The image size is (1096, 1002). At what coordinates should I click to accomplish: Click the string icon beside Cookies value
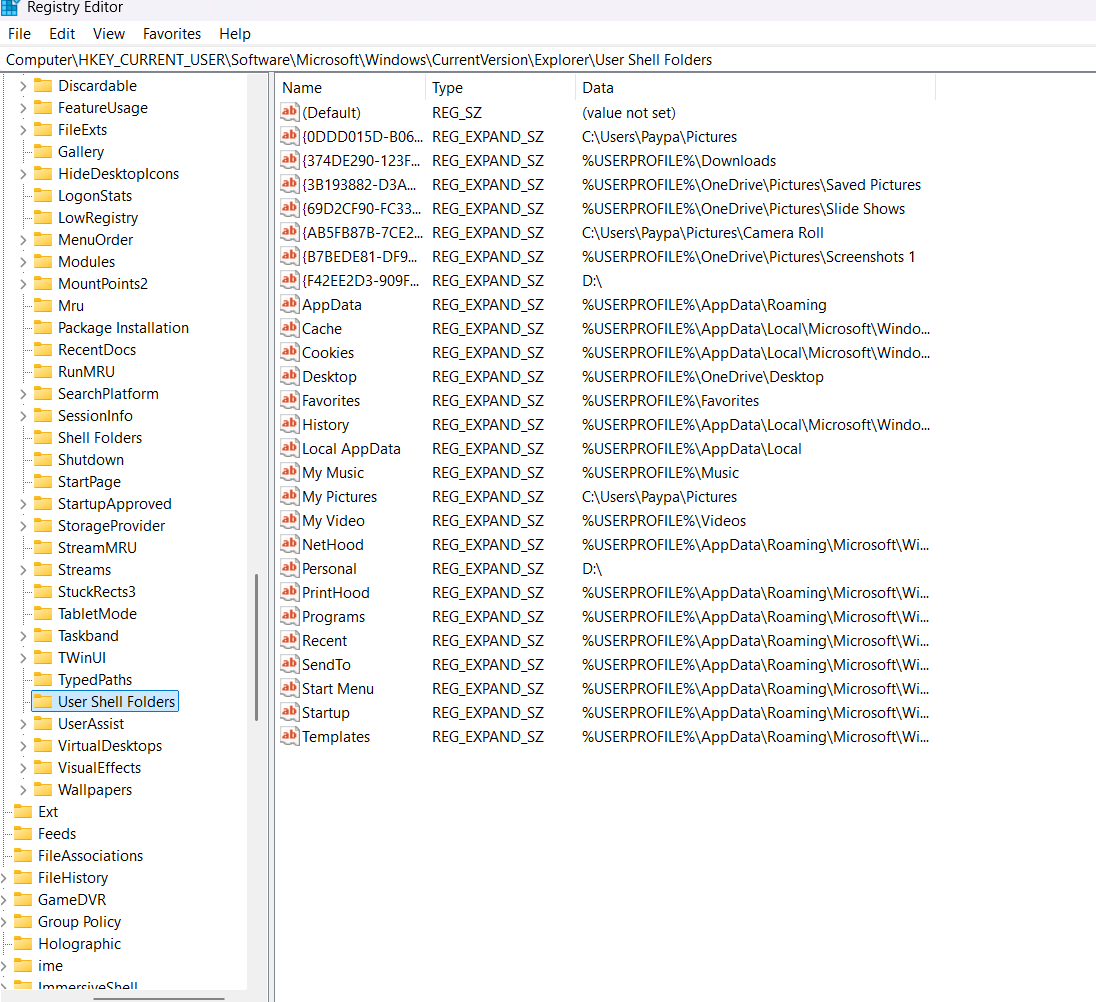289,352
